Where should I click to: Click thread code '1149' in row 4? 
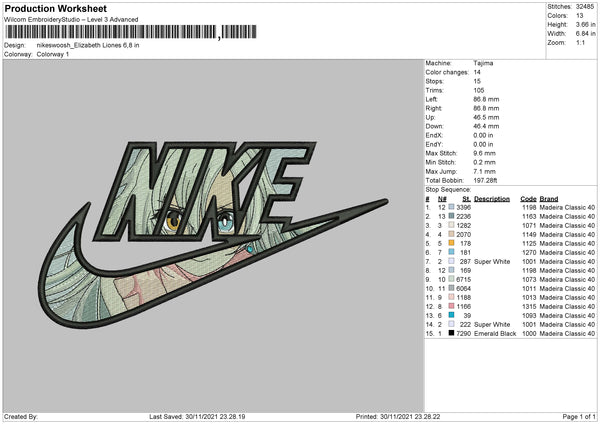tap(529, 234)
